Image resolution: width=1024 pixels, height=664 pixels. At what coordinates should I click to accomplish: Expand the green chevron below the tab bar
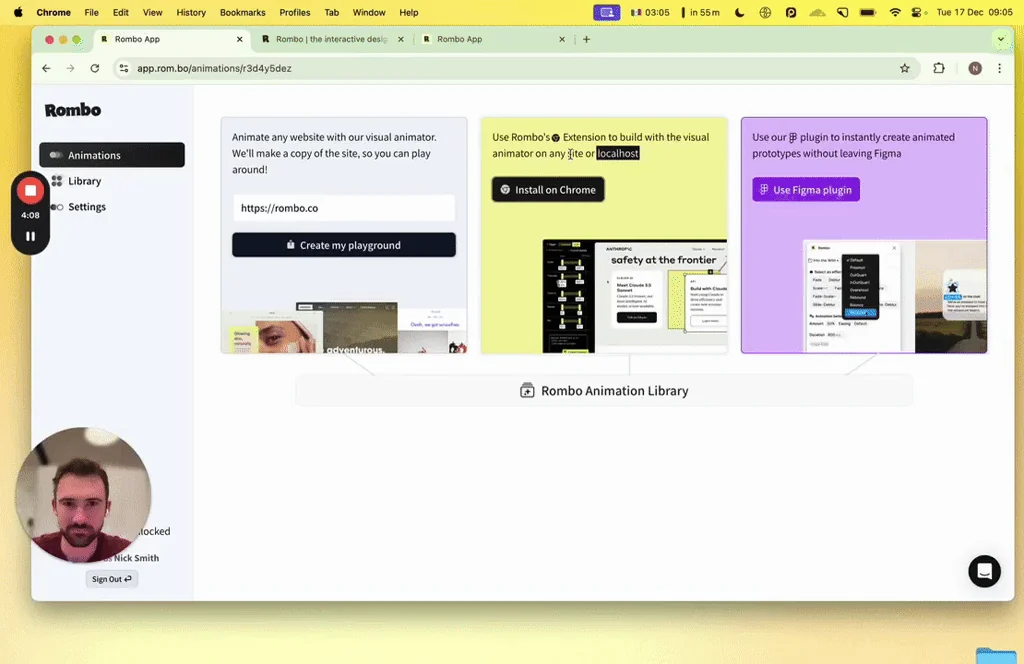pyautogui.click(x=1000, y=40)
